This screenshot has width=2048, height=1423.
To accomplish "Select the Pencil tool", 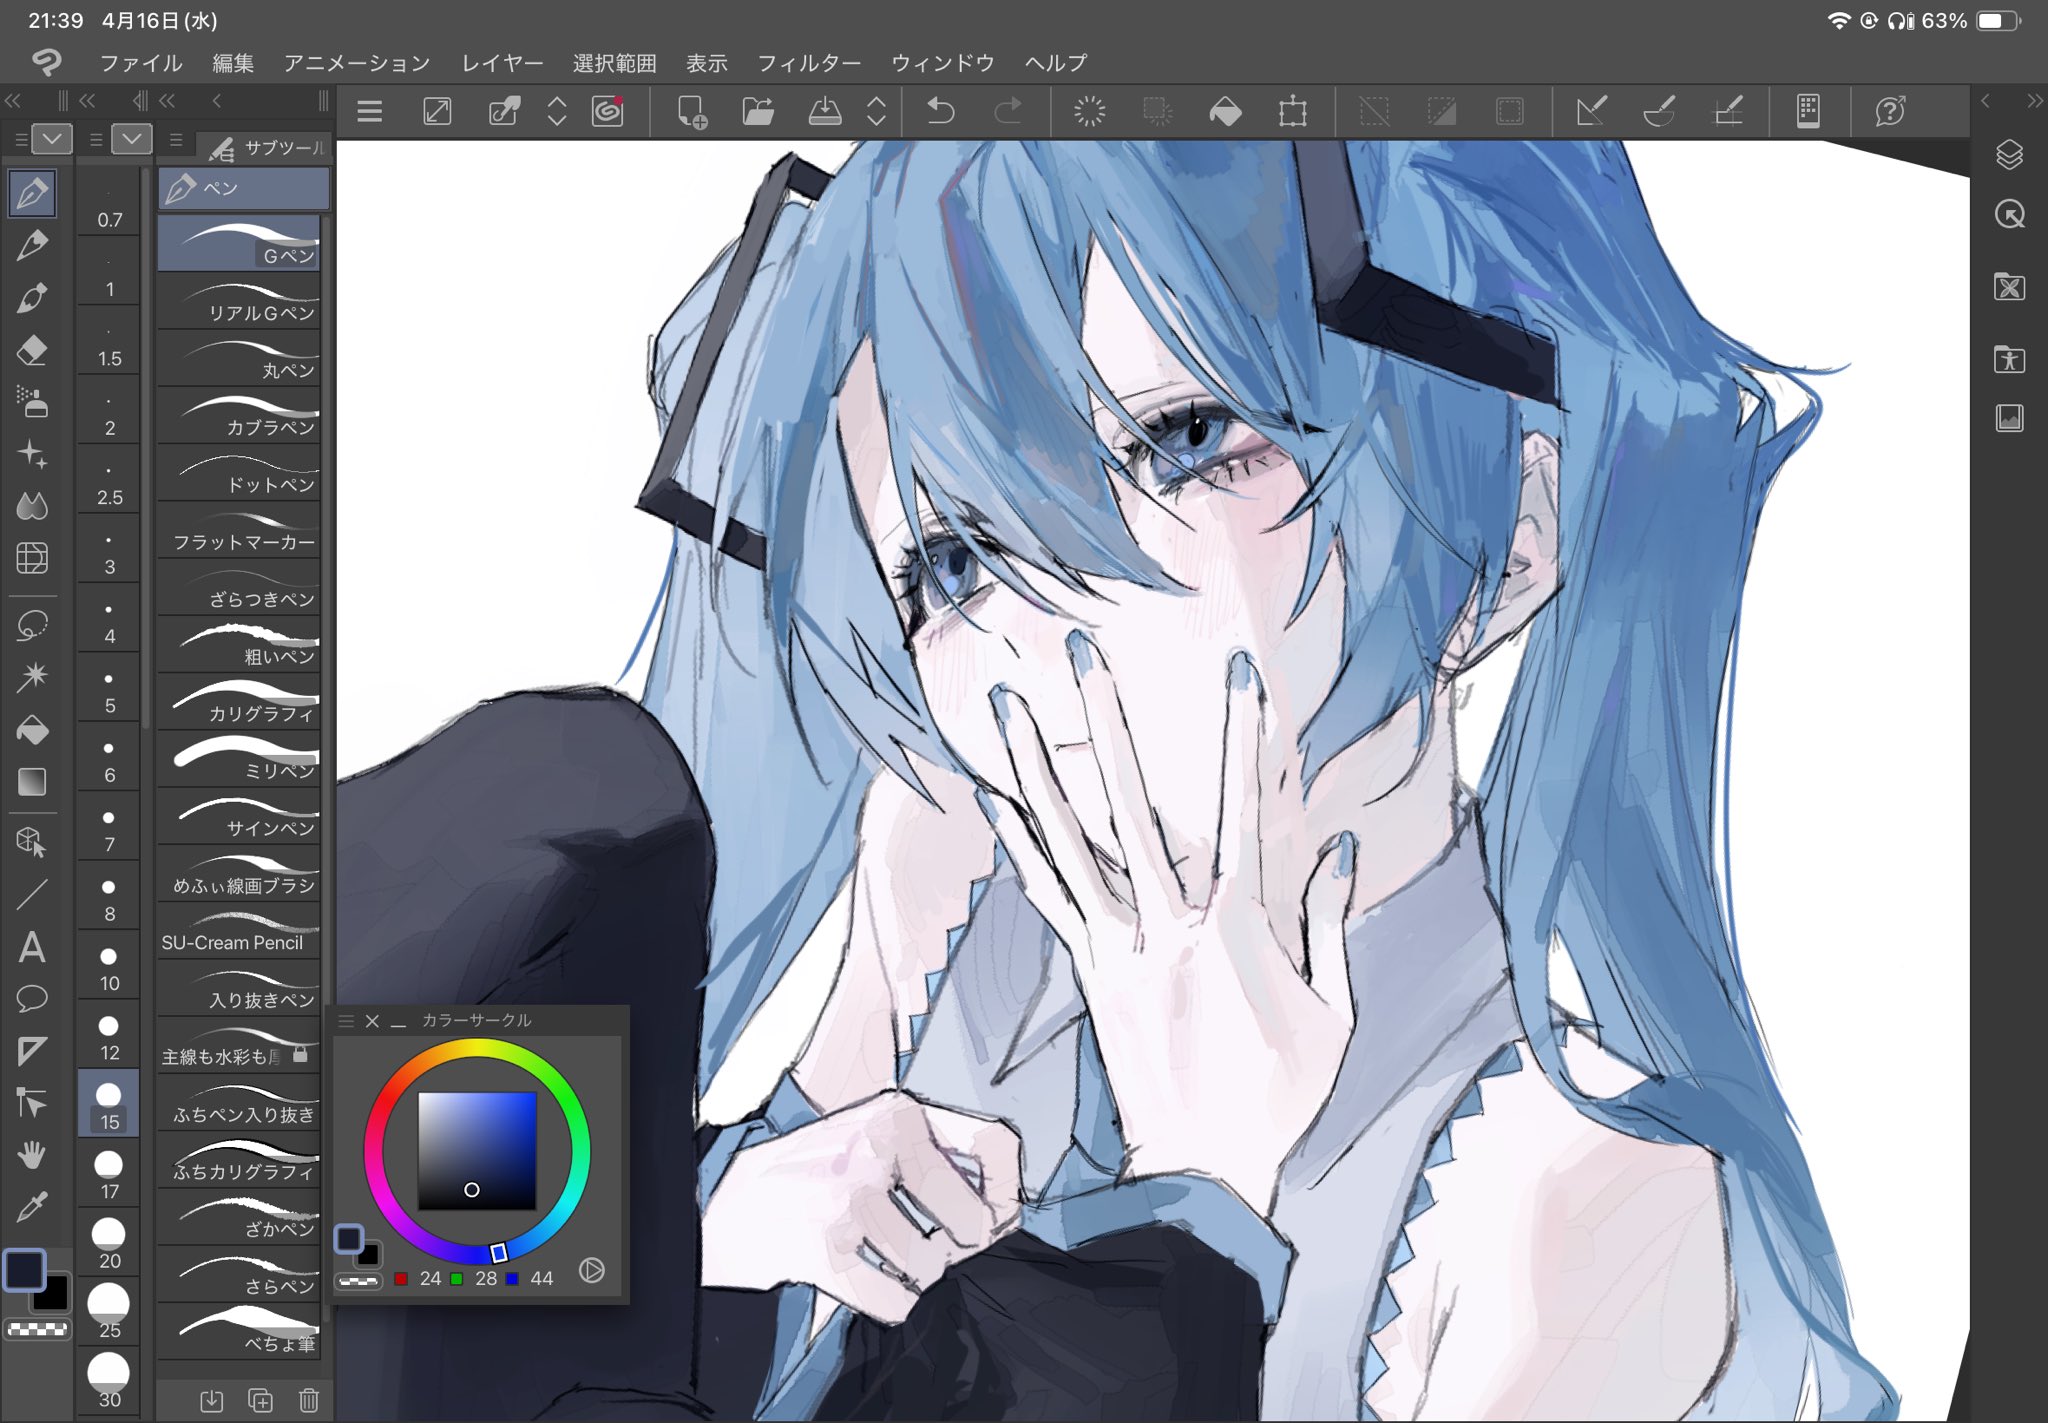I will (32, 245).
